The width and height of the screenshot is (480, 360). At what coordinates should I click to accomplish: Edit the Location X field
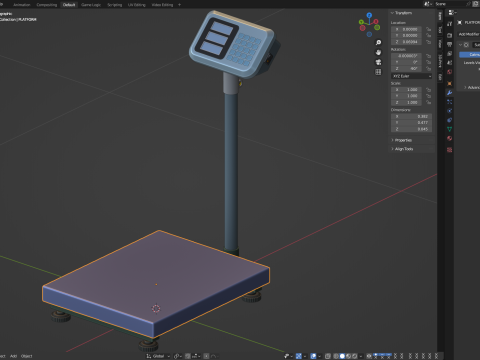(x=407, y=29)
